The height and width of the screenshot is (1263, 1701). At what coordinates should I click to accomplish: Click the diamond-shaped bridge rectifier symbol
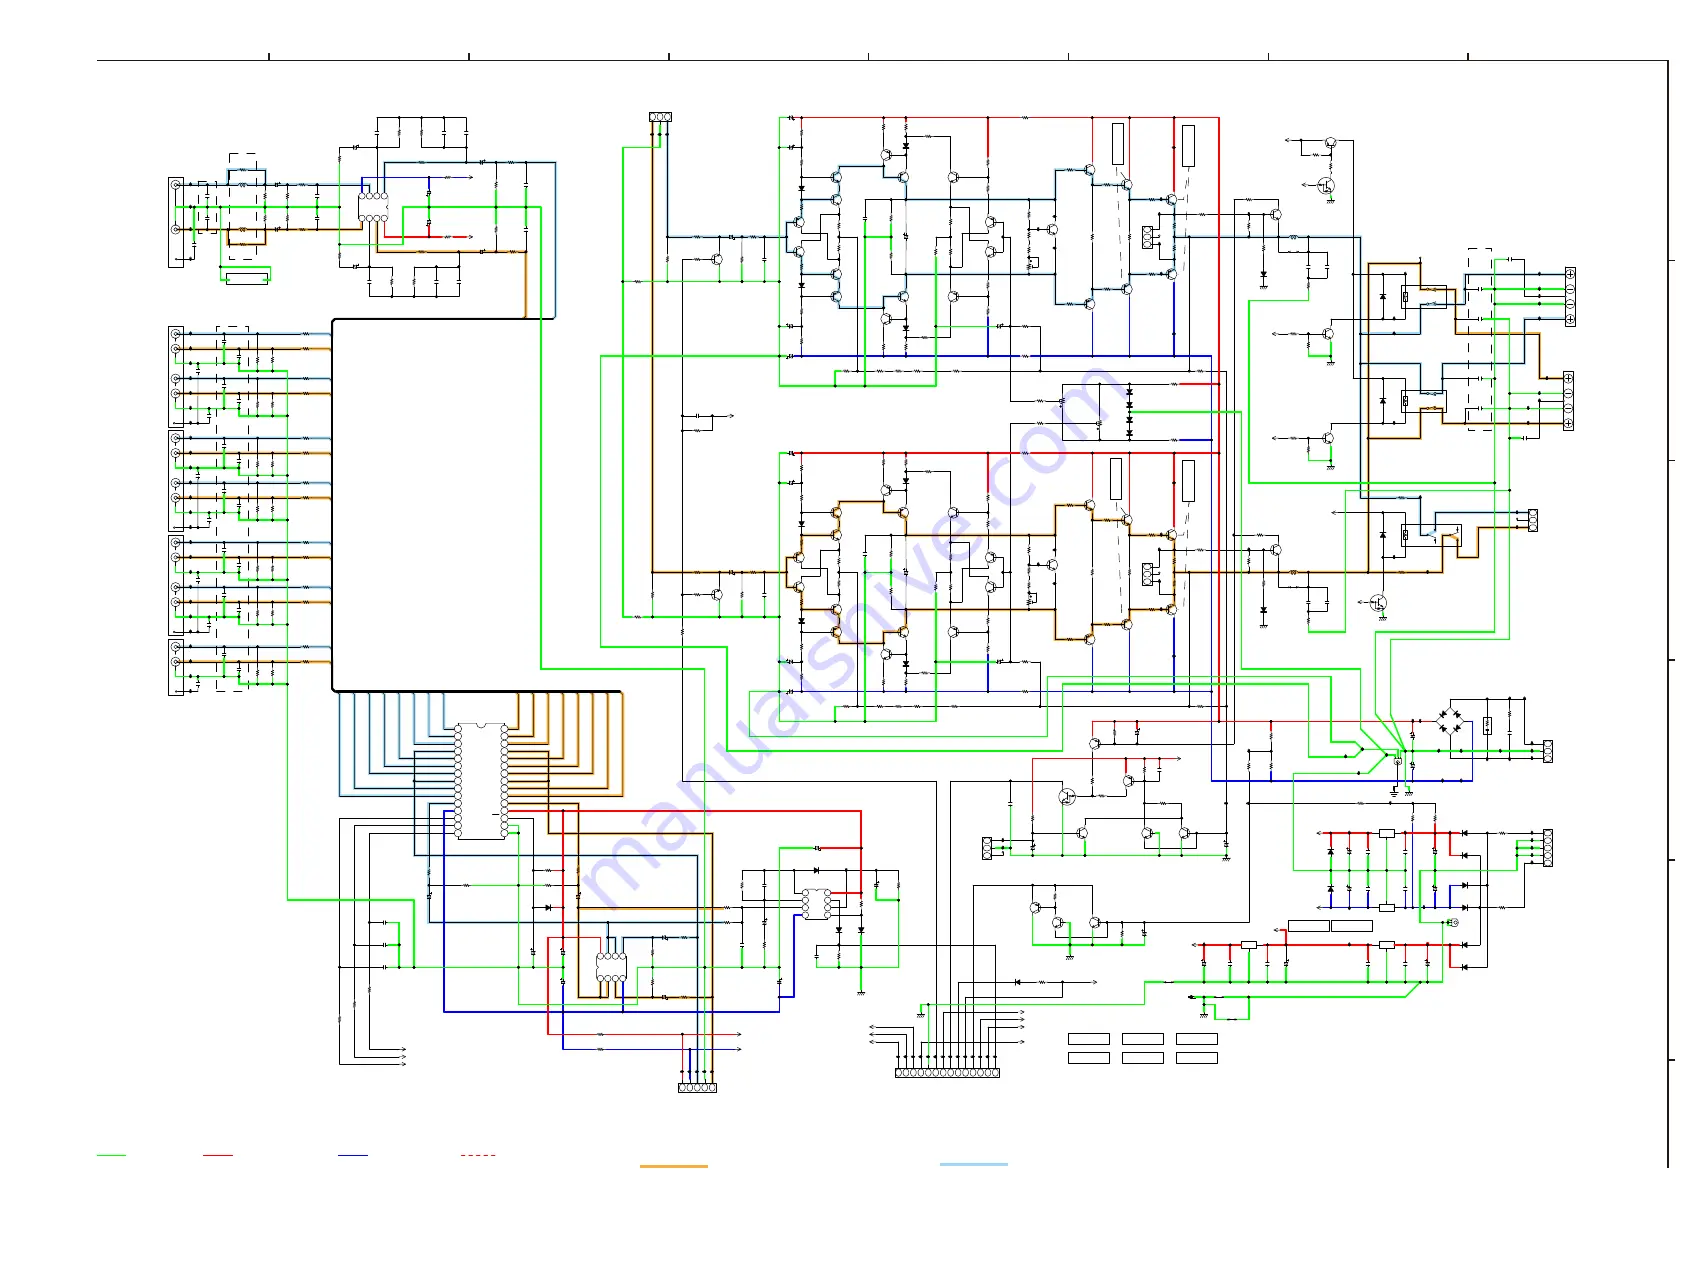tap(1449, 720)
